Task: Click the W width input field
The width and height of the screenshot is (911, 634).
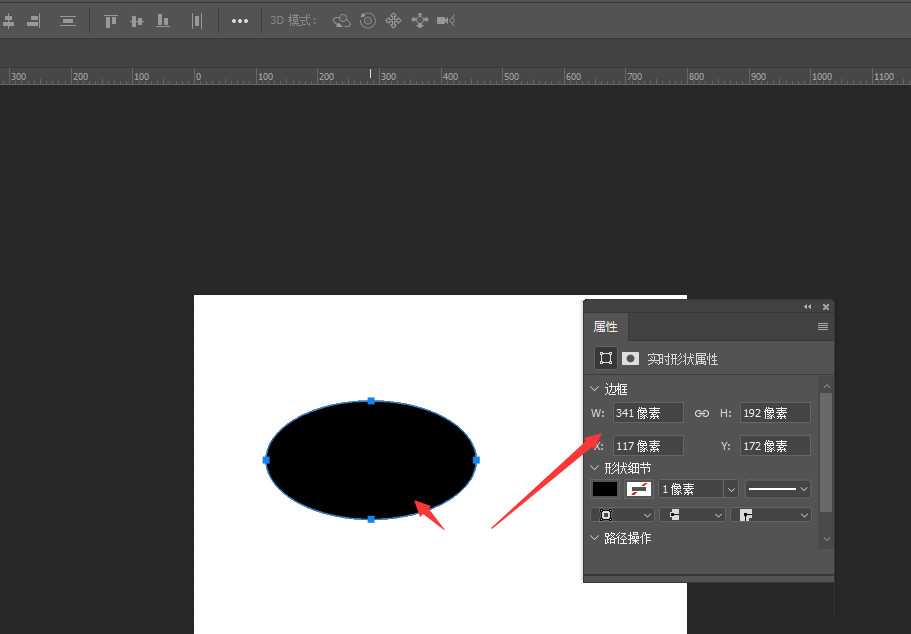Action: [647, 412]
